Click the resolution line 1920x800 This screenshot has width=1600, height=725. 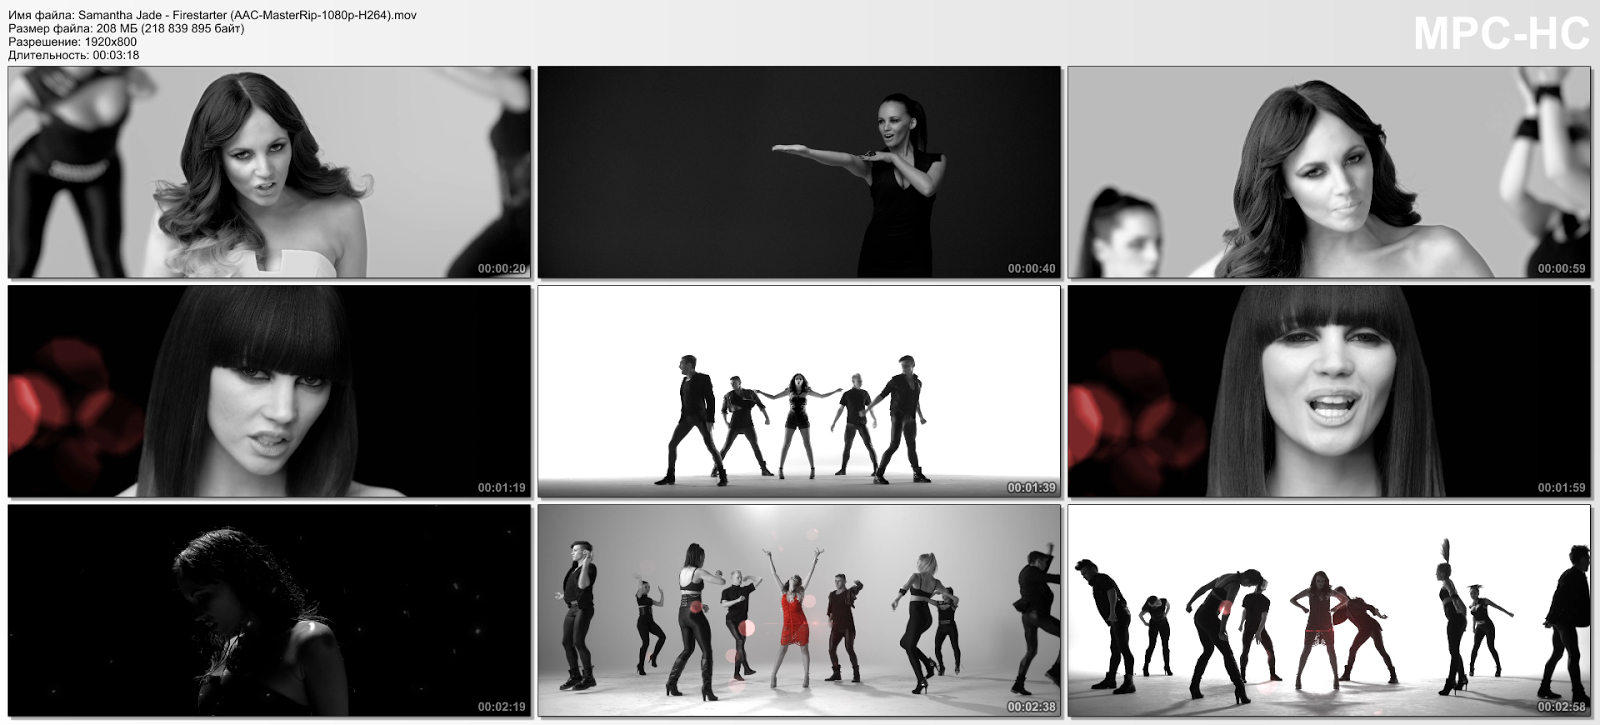[72, 42]
